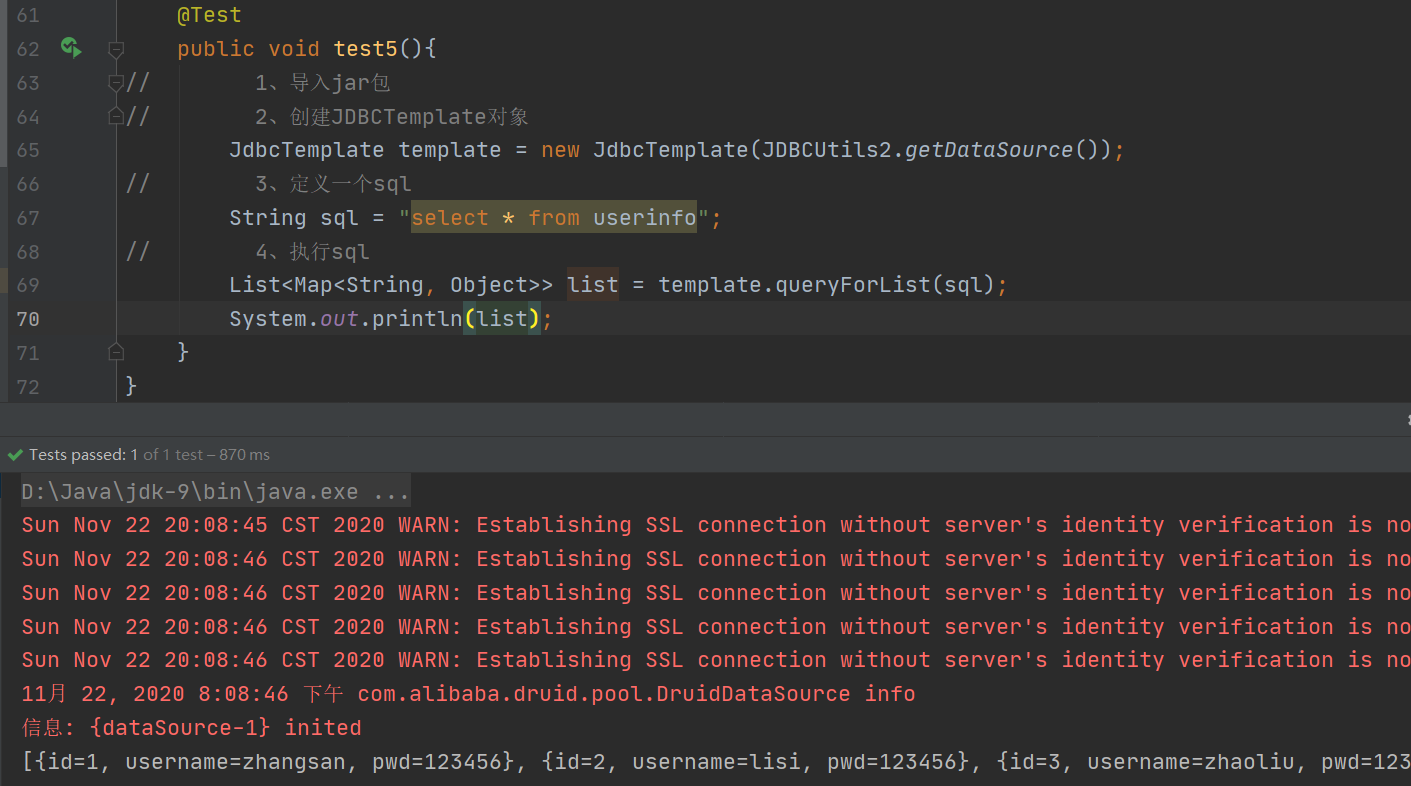Viewport: 1411px width, 786px height.
Task: Click line number 67 in the gutter
Action: pyautogui.click(x=28, y=218)
